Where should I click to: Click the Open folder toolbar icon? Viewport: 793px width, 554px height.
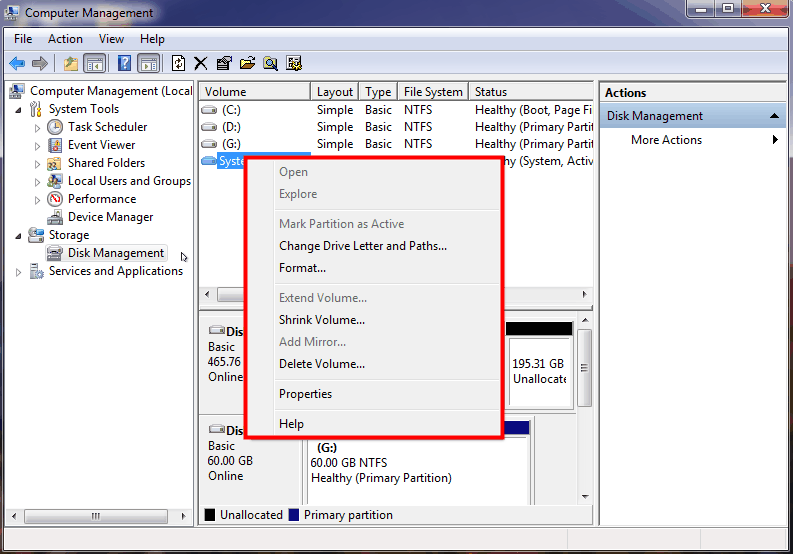247,63
